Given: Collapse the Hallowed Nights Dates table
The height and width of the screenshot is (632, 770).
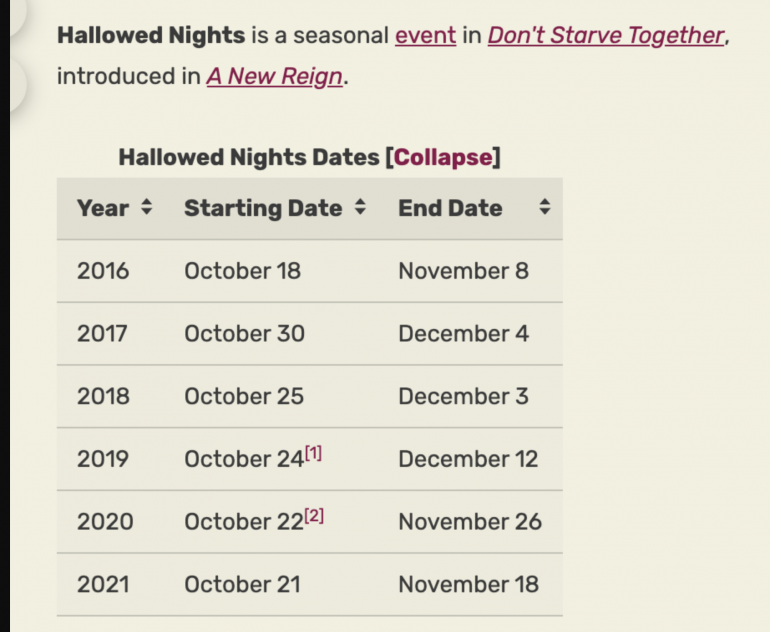Looking at the screenshot, I should 443,157.
